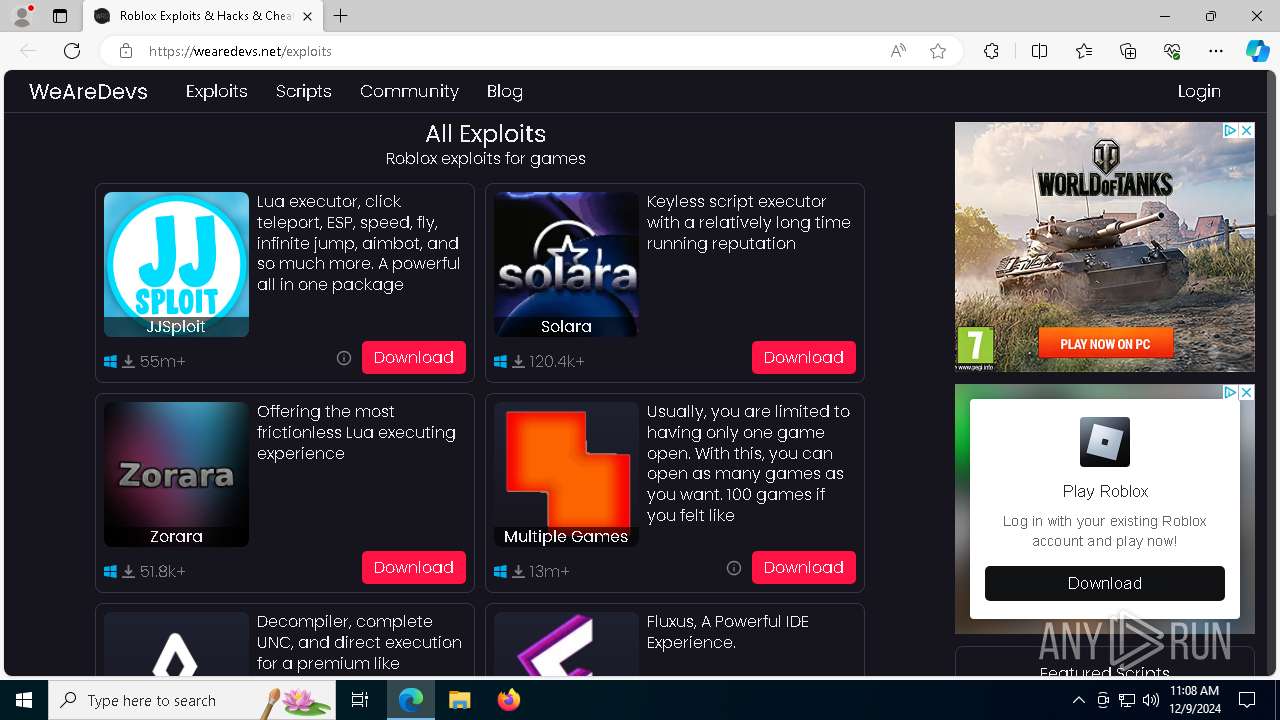Open the browser profile avatar
Viewport: 1280px width, 720px height.
[22, 16]
